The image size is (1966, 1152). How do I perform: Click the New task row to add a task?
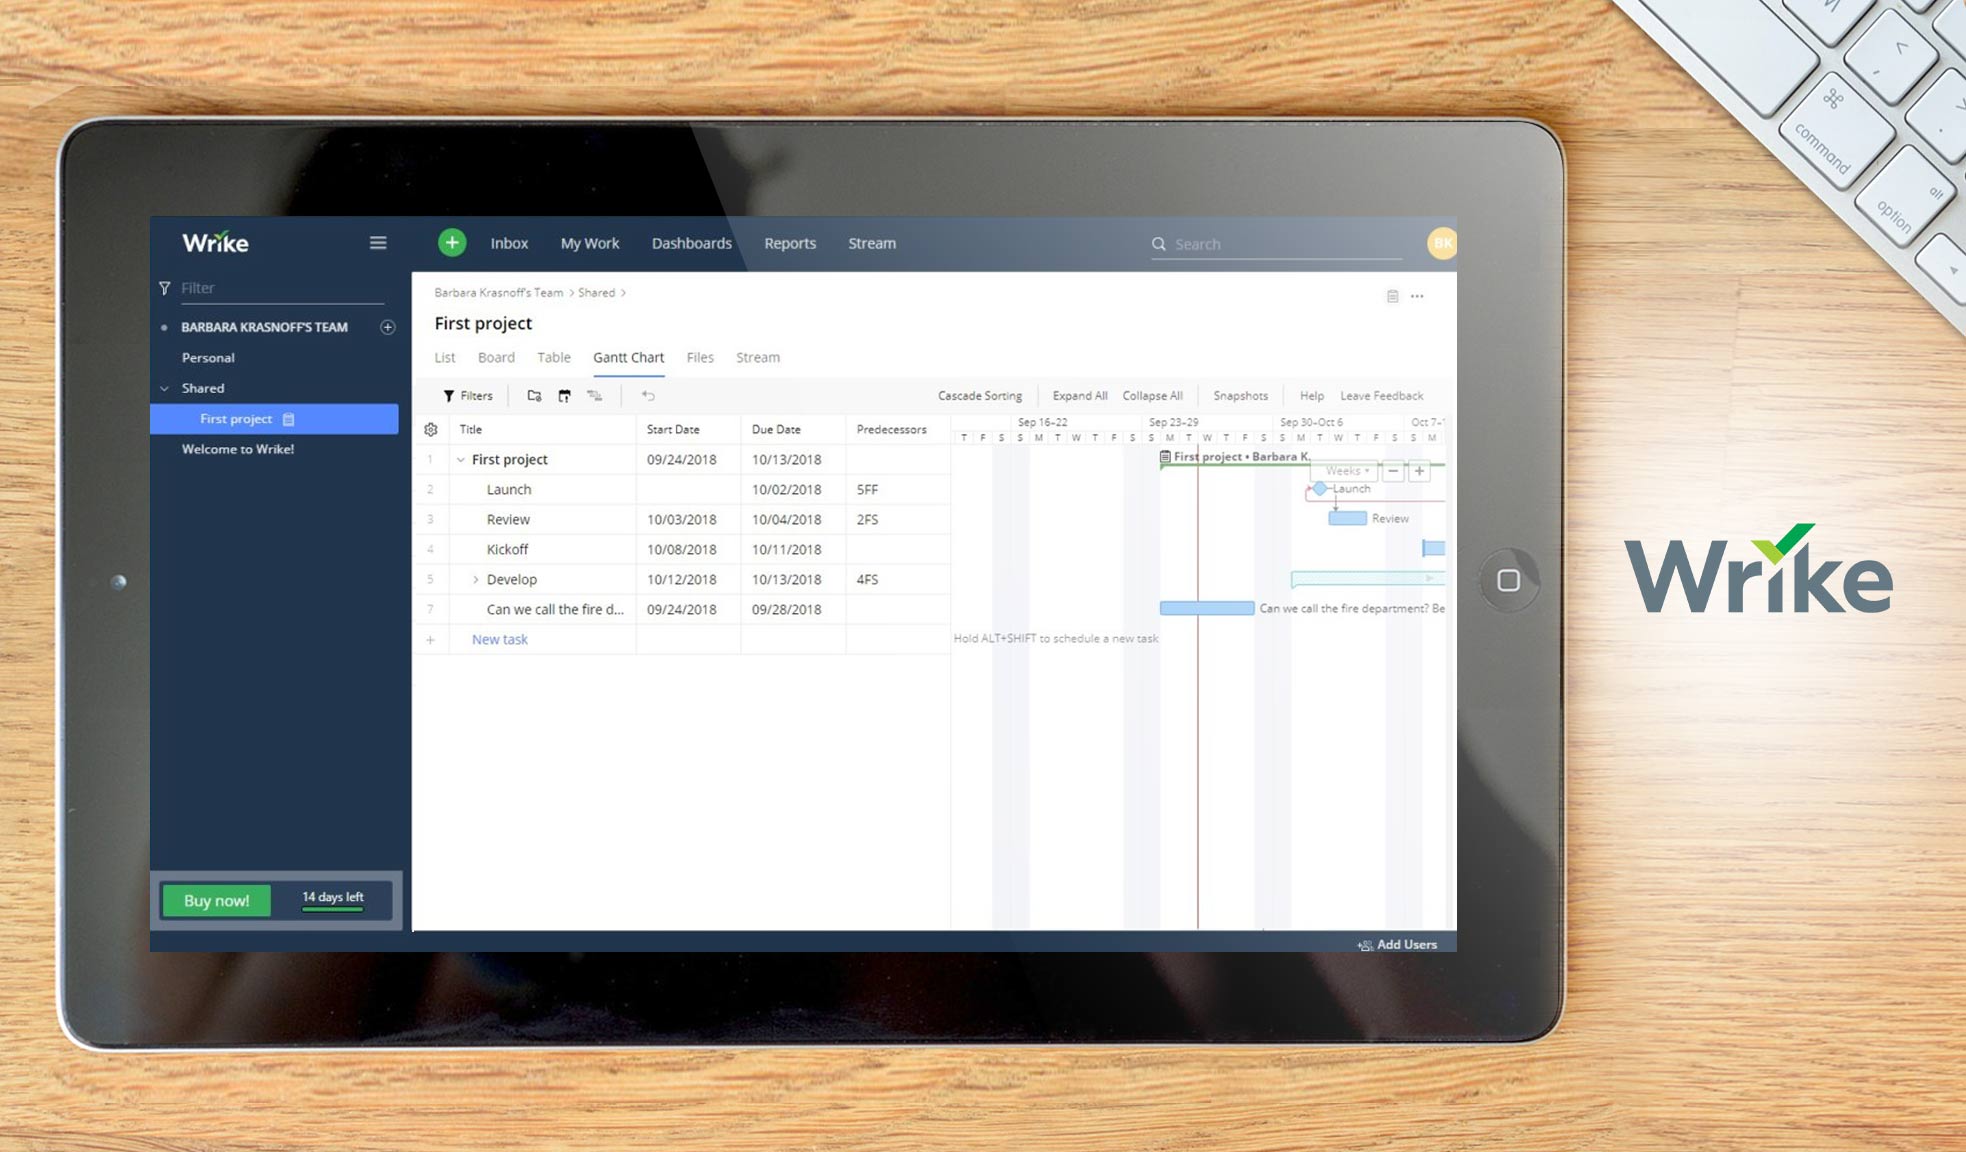[499, 639]
